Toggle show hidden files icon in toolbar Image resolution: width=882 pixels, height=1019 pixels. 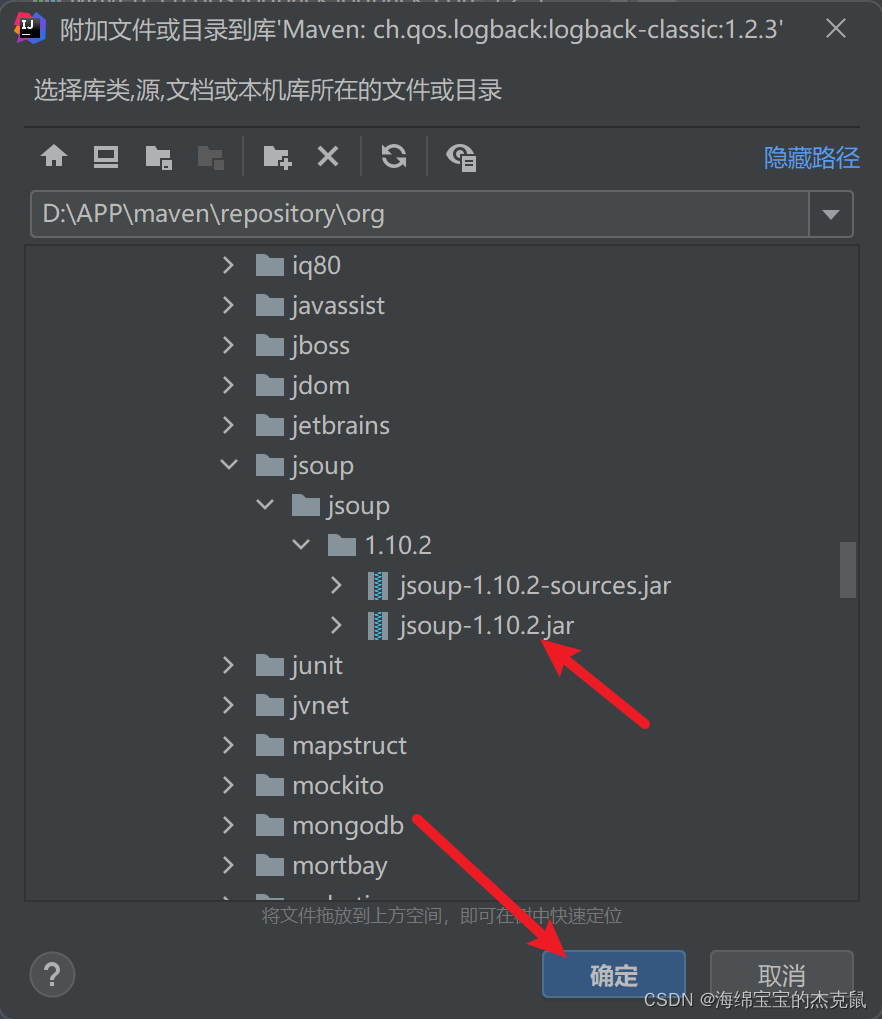coord(461,156)
